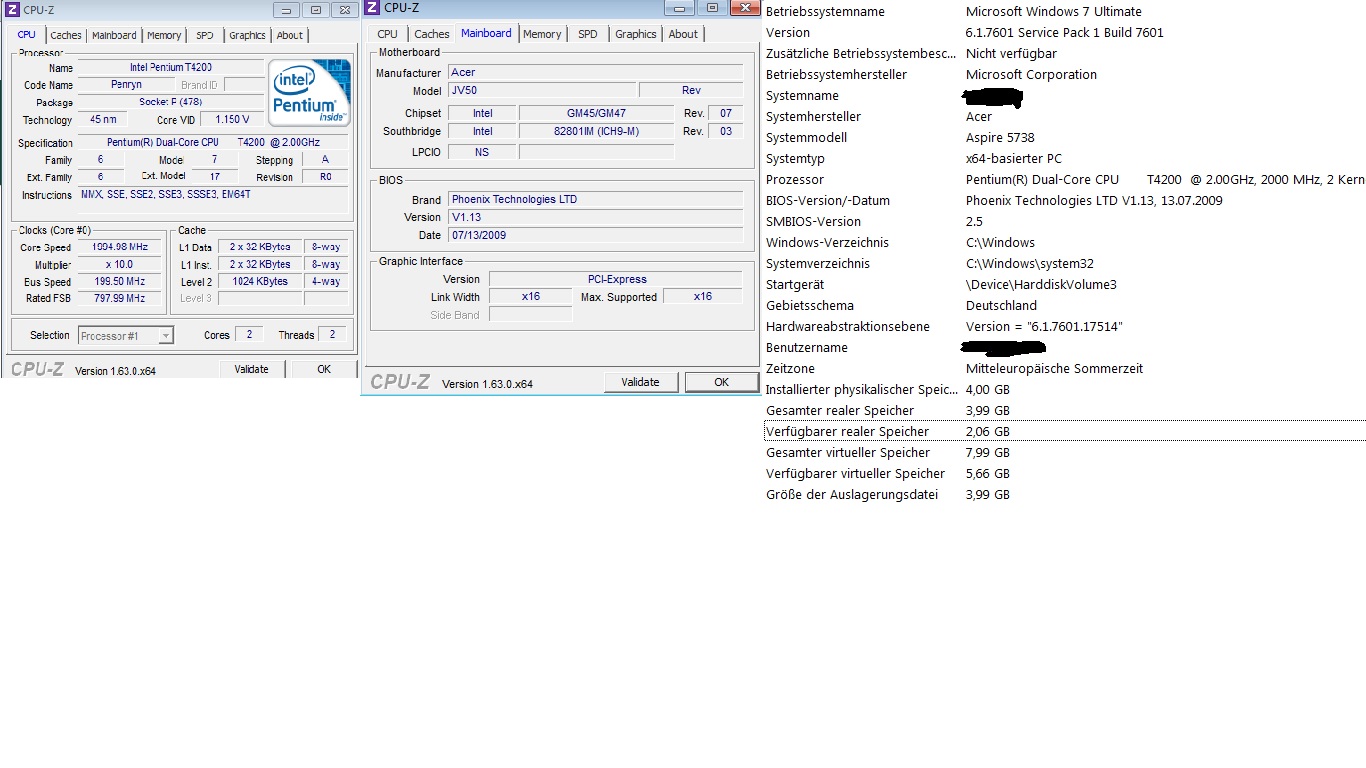
Task: Click the Core VID value '1.150 V'
Action: (x=232, y=120)
